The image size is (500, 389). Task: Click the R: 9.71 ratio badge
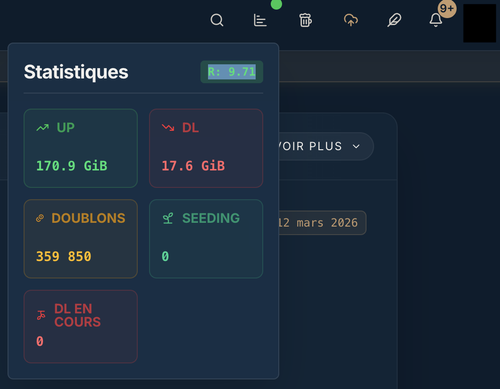click(x=232, y=72)
